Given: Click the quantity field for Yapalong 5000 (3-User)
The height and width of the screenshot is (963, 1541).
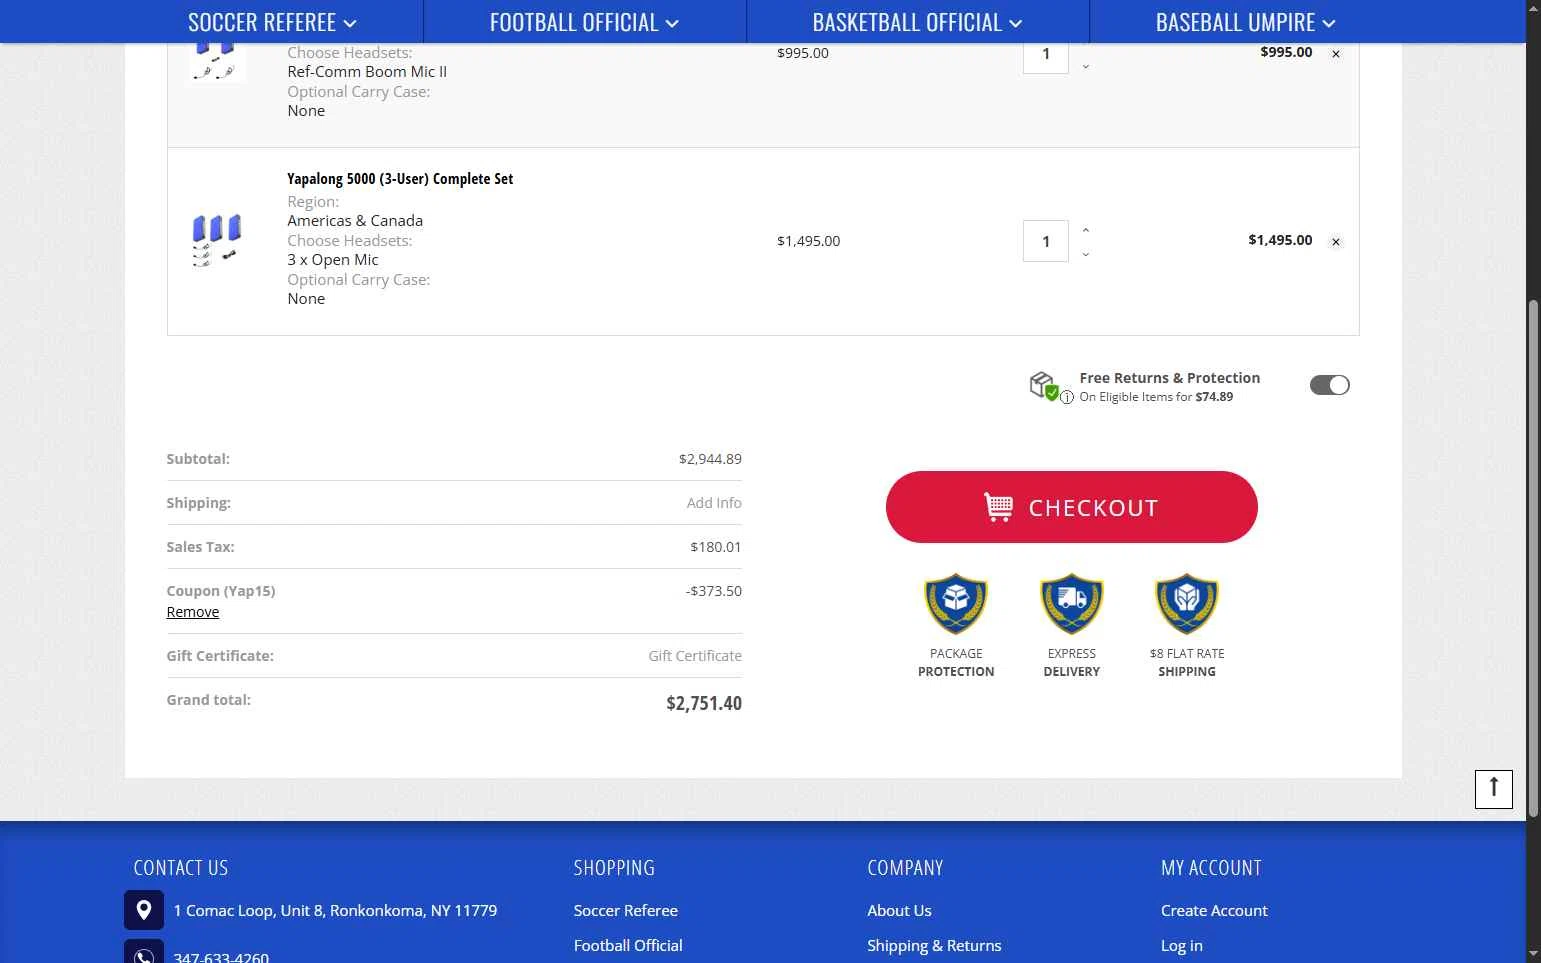Looking at the screenshot, I should 1046,241.
